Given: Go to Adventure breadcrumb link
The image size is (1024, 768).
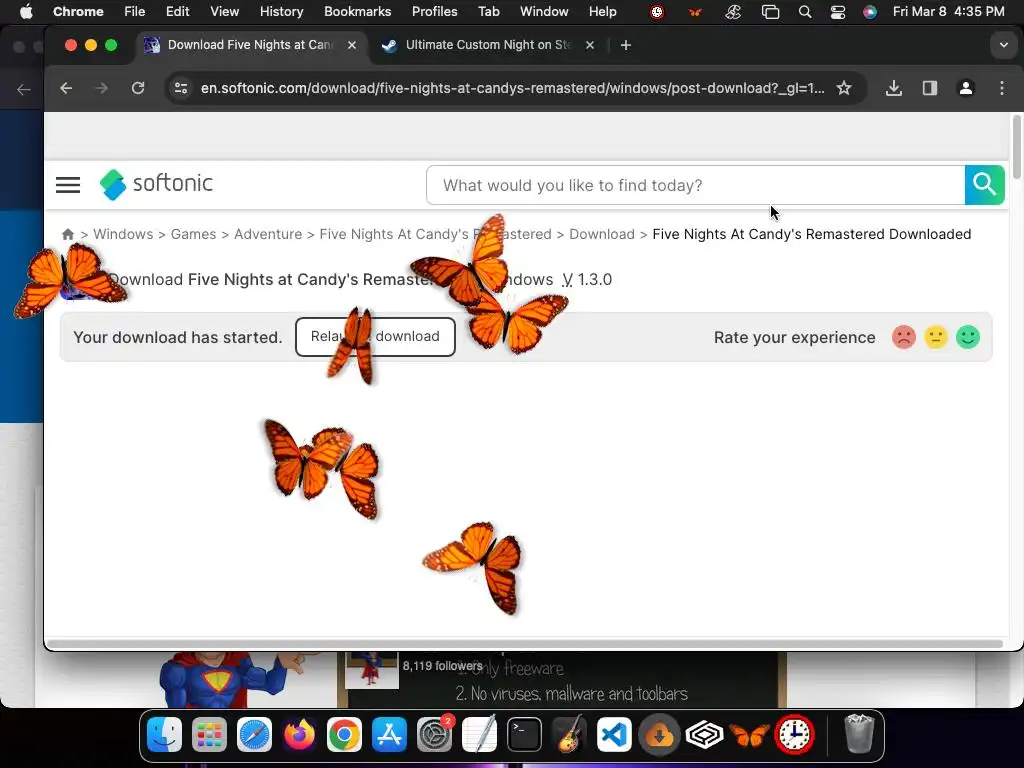Looking at the screenshot, I should tap(268, 234).
